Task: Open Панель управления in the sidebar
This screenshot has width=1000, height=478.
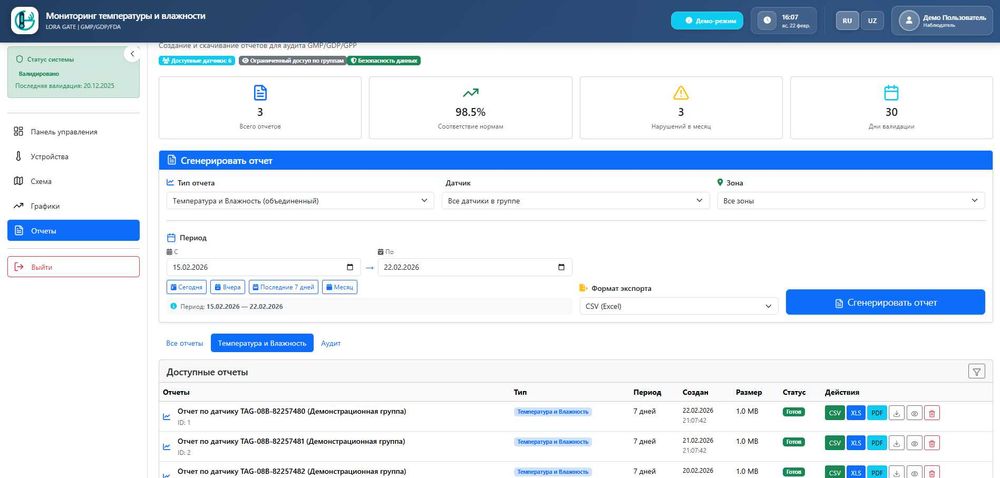Action: pos(73,132)
